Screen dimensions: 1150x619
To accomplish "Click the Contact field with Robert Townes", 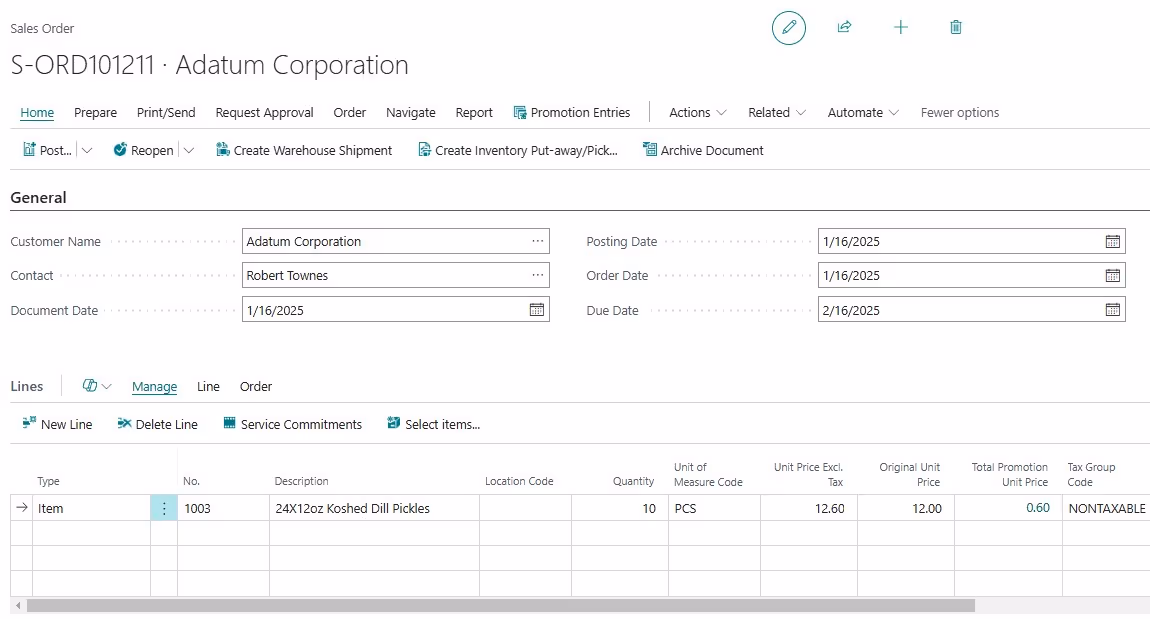I will point(395,275).
